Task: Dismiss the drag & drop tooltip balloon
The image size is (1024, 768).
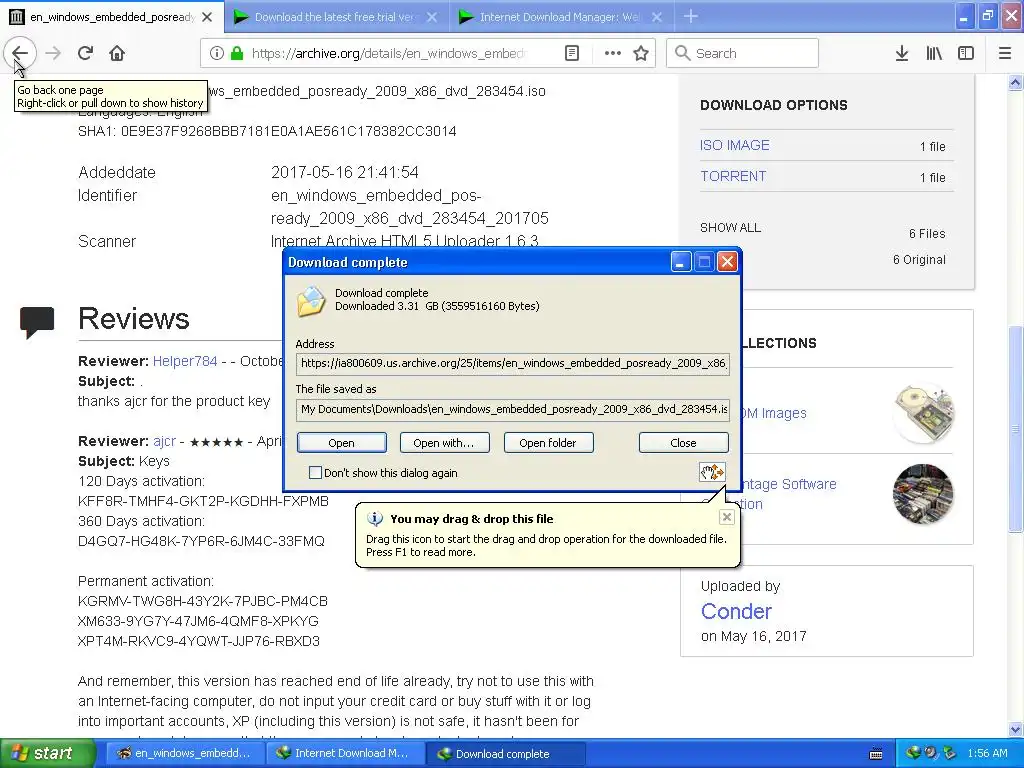Action: coord(726,517)
